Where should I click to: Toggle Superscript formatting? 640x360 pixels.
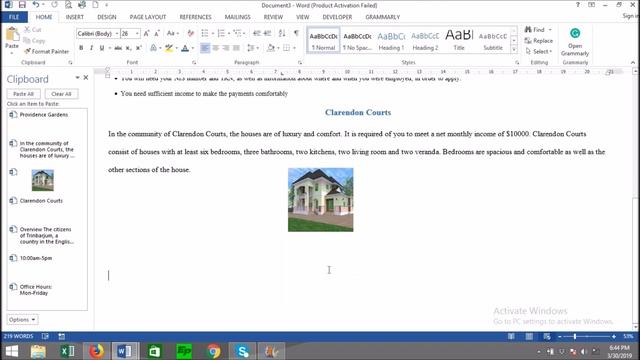pyautogui.click(x=139, y=48)
